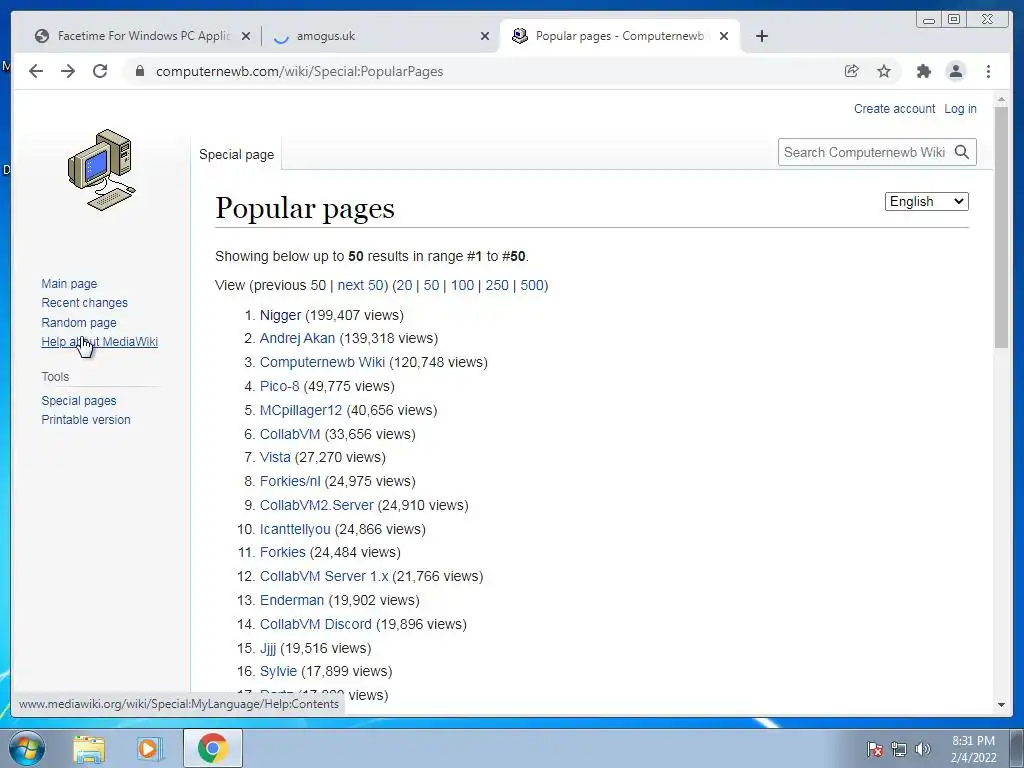Go to Random page
This screenshot has height=768, width=1024.
79,322
